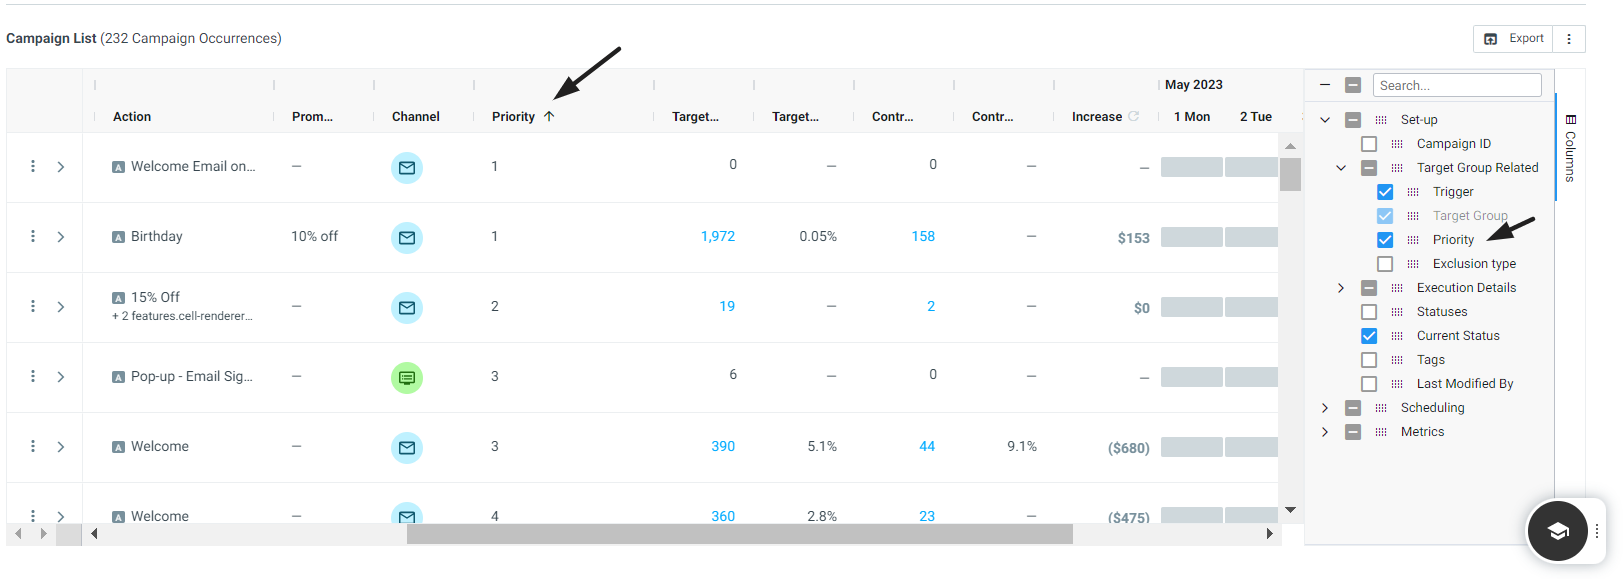Viewport: 1624px width, 579px height.
Task: Toggle Target Group Related checkbox
Action: pos(1369,168)
